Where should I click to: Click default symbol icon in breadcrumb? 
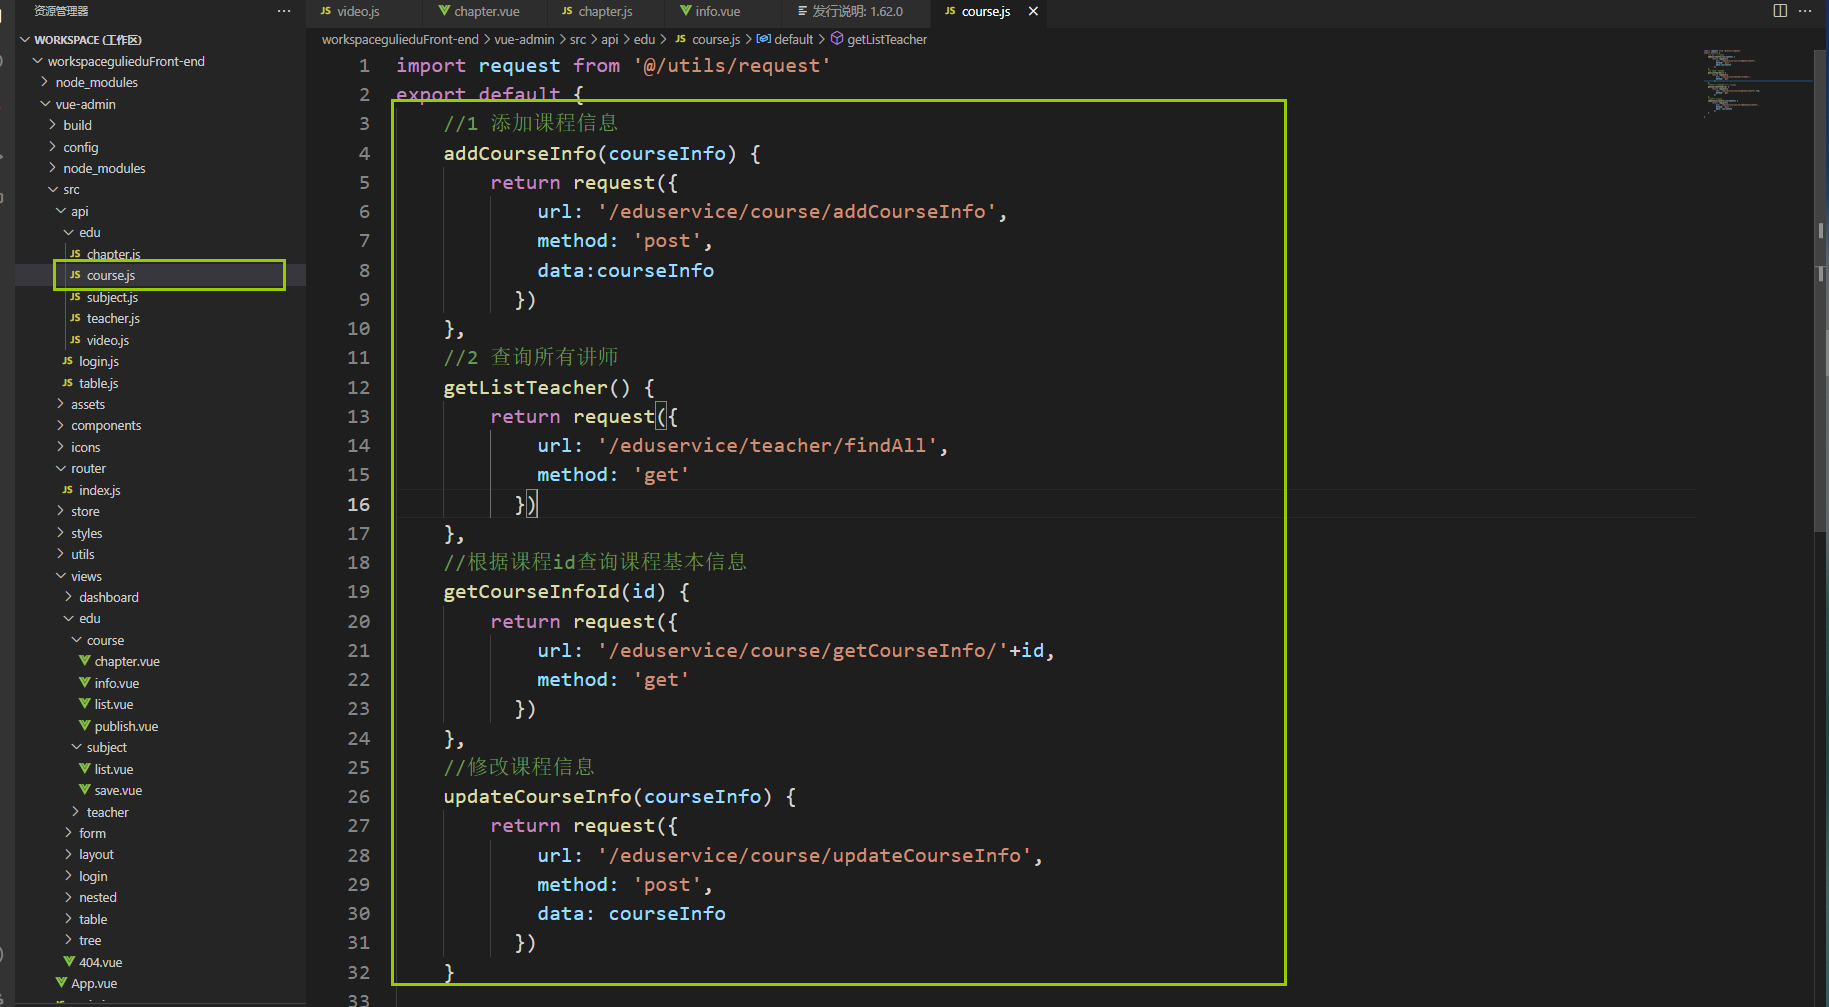(764, 39)
